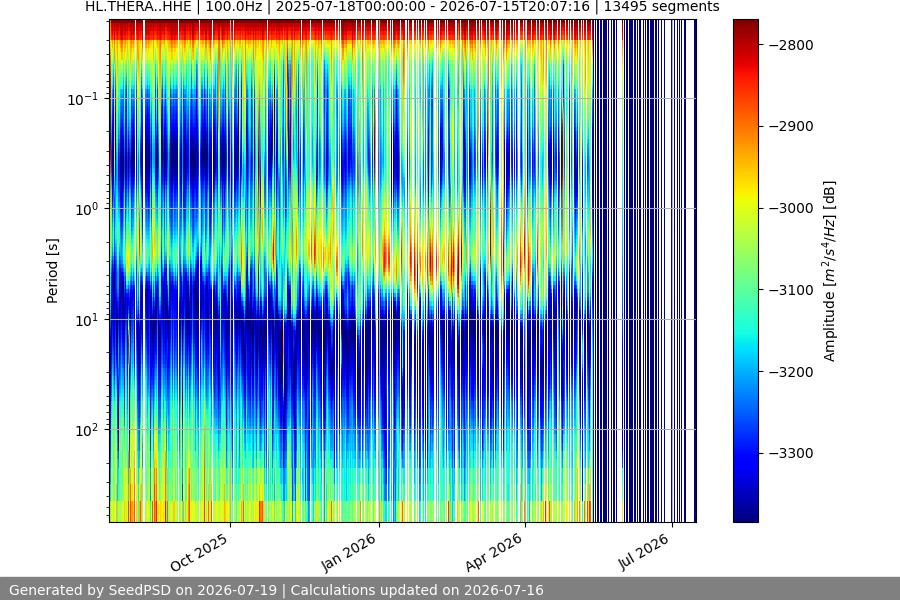Click the -3300 colorbar tick value

(790, 454)
